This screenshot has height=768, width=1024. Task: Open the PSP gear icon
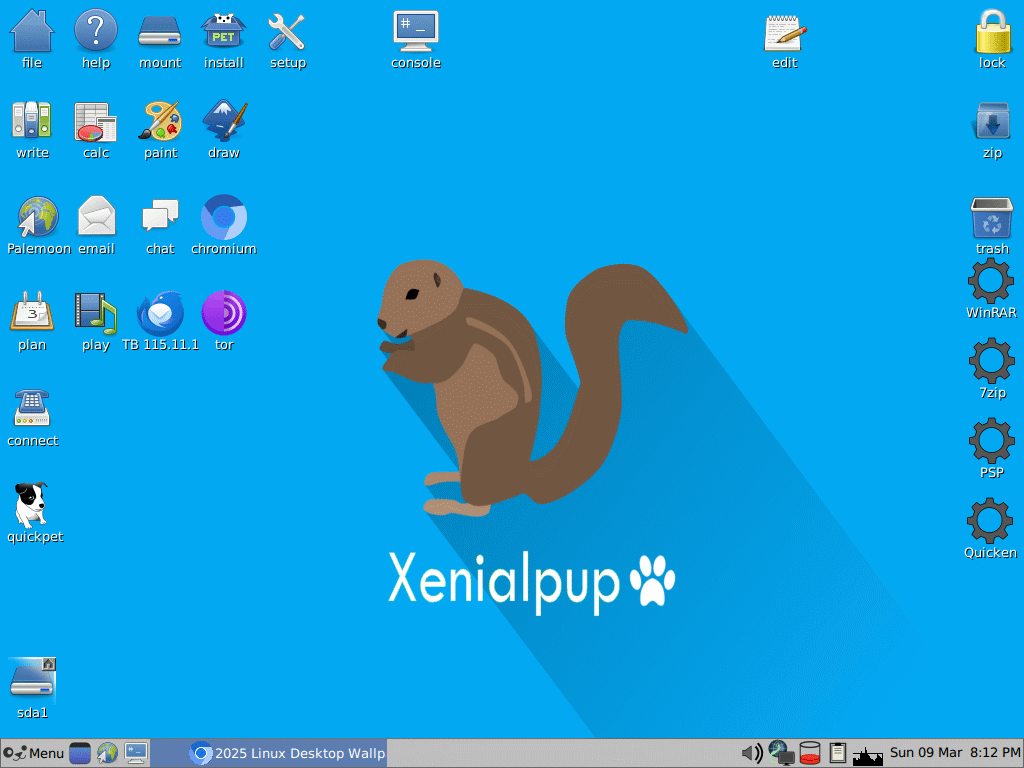(992, 441)
